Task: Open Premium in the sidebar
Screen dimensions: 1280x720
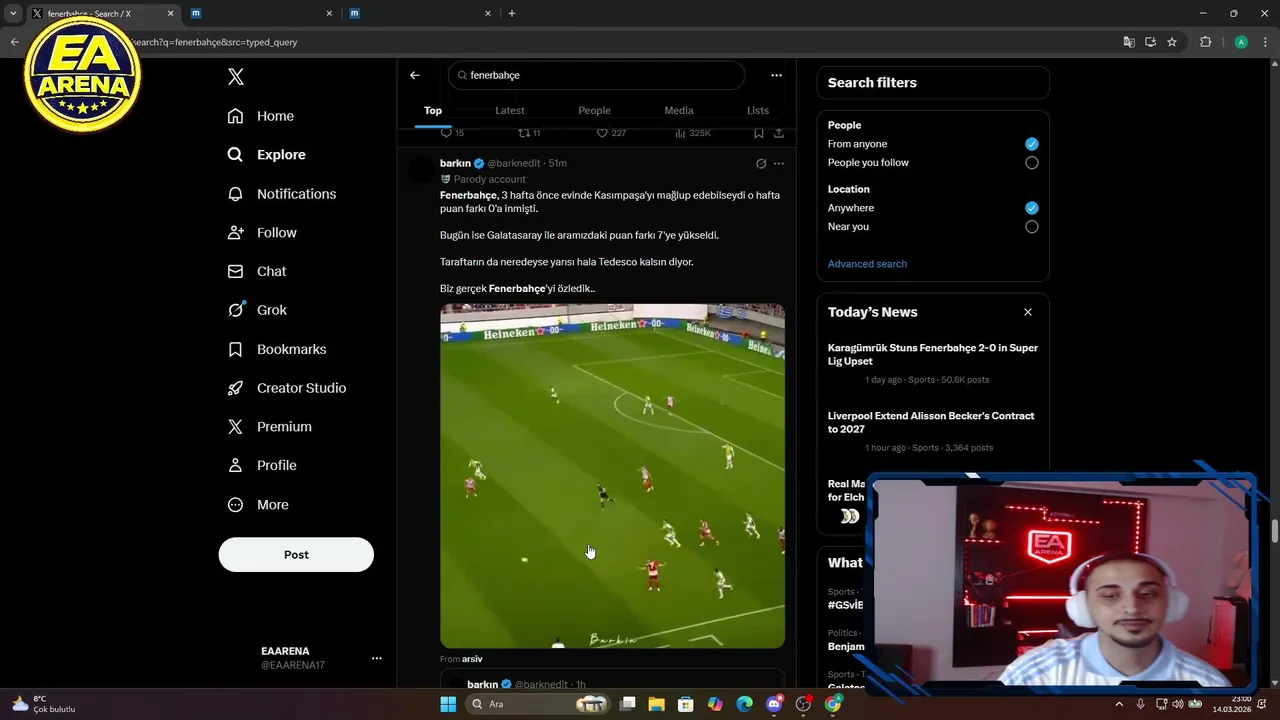Action: click(269, 427)
